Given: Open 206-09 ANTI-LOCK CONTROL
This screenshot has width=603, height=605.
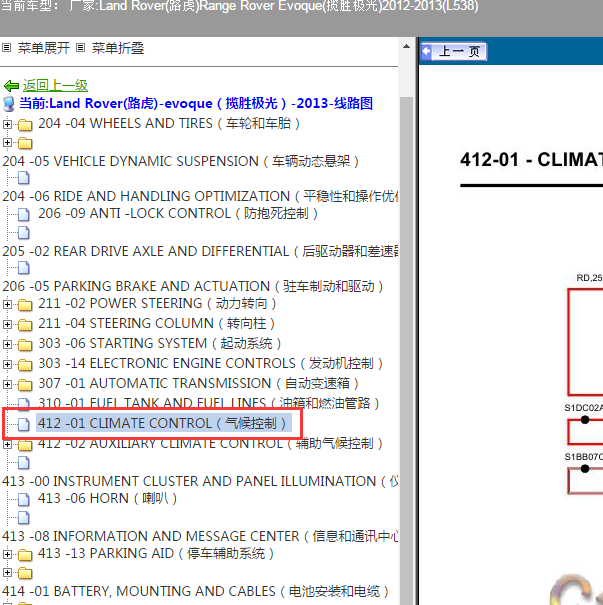Looking at the screenshot, I should click(178, 213).
